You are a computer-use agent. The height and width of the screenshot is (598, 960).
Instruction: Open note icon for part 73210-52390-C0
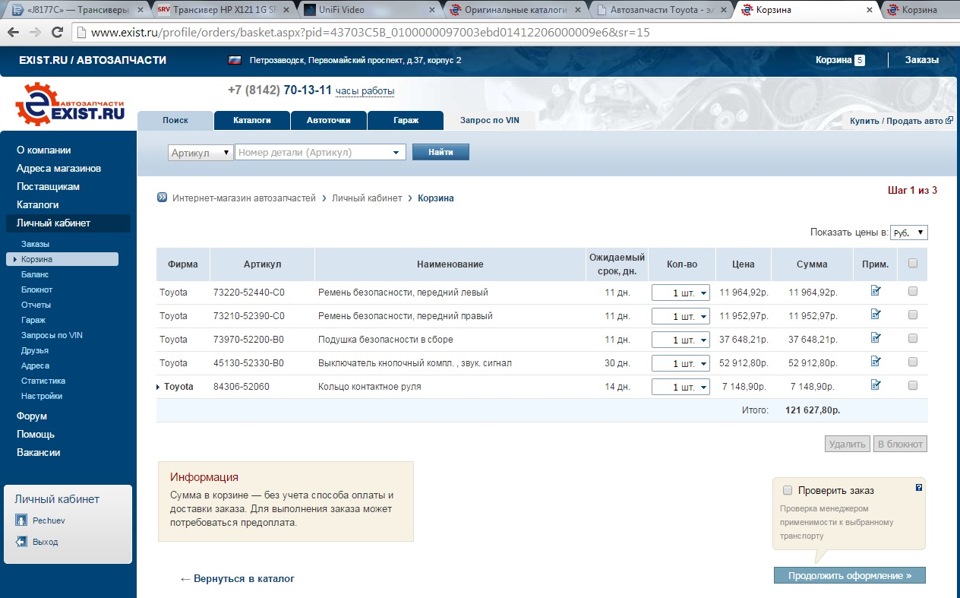coord(876,314)
